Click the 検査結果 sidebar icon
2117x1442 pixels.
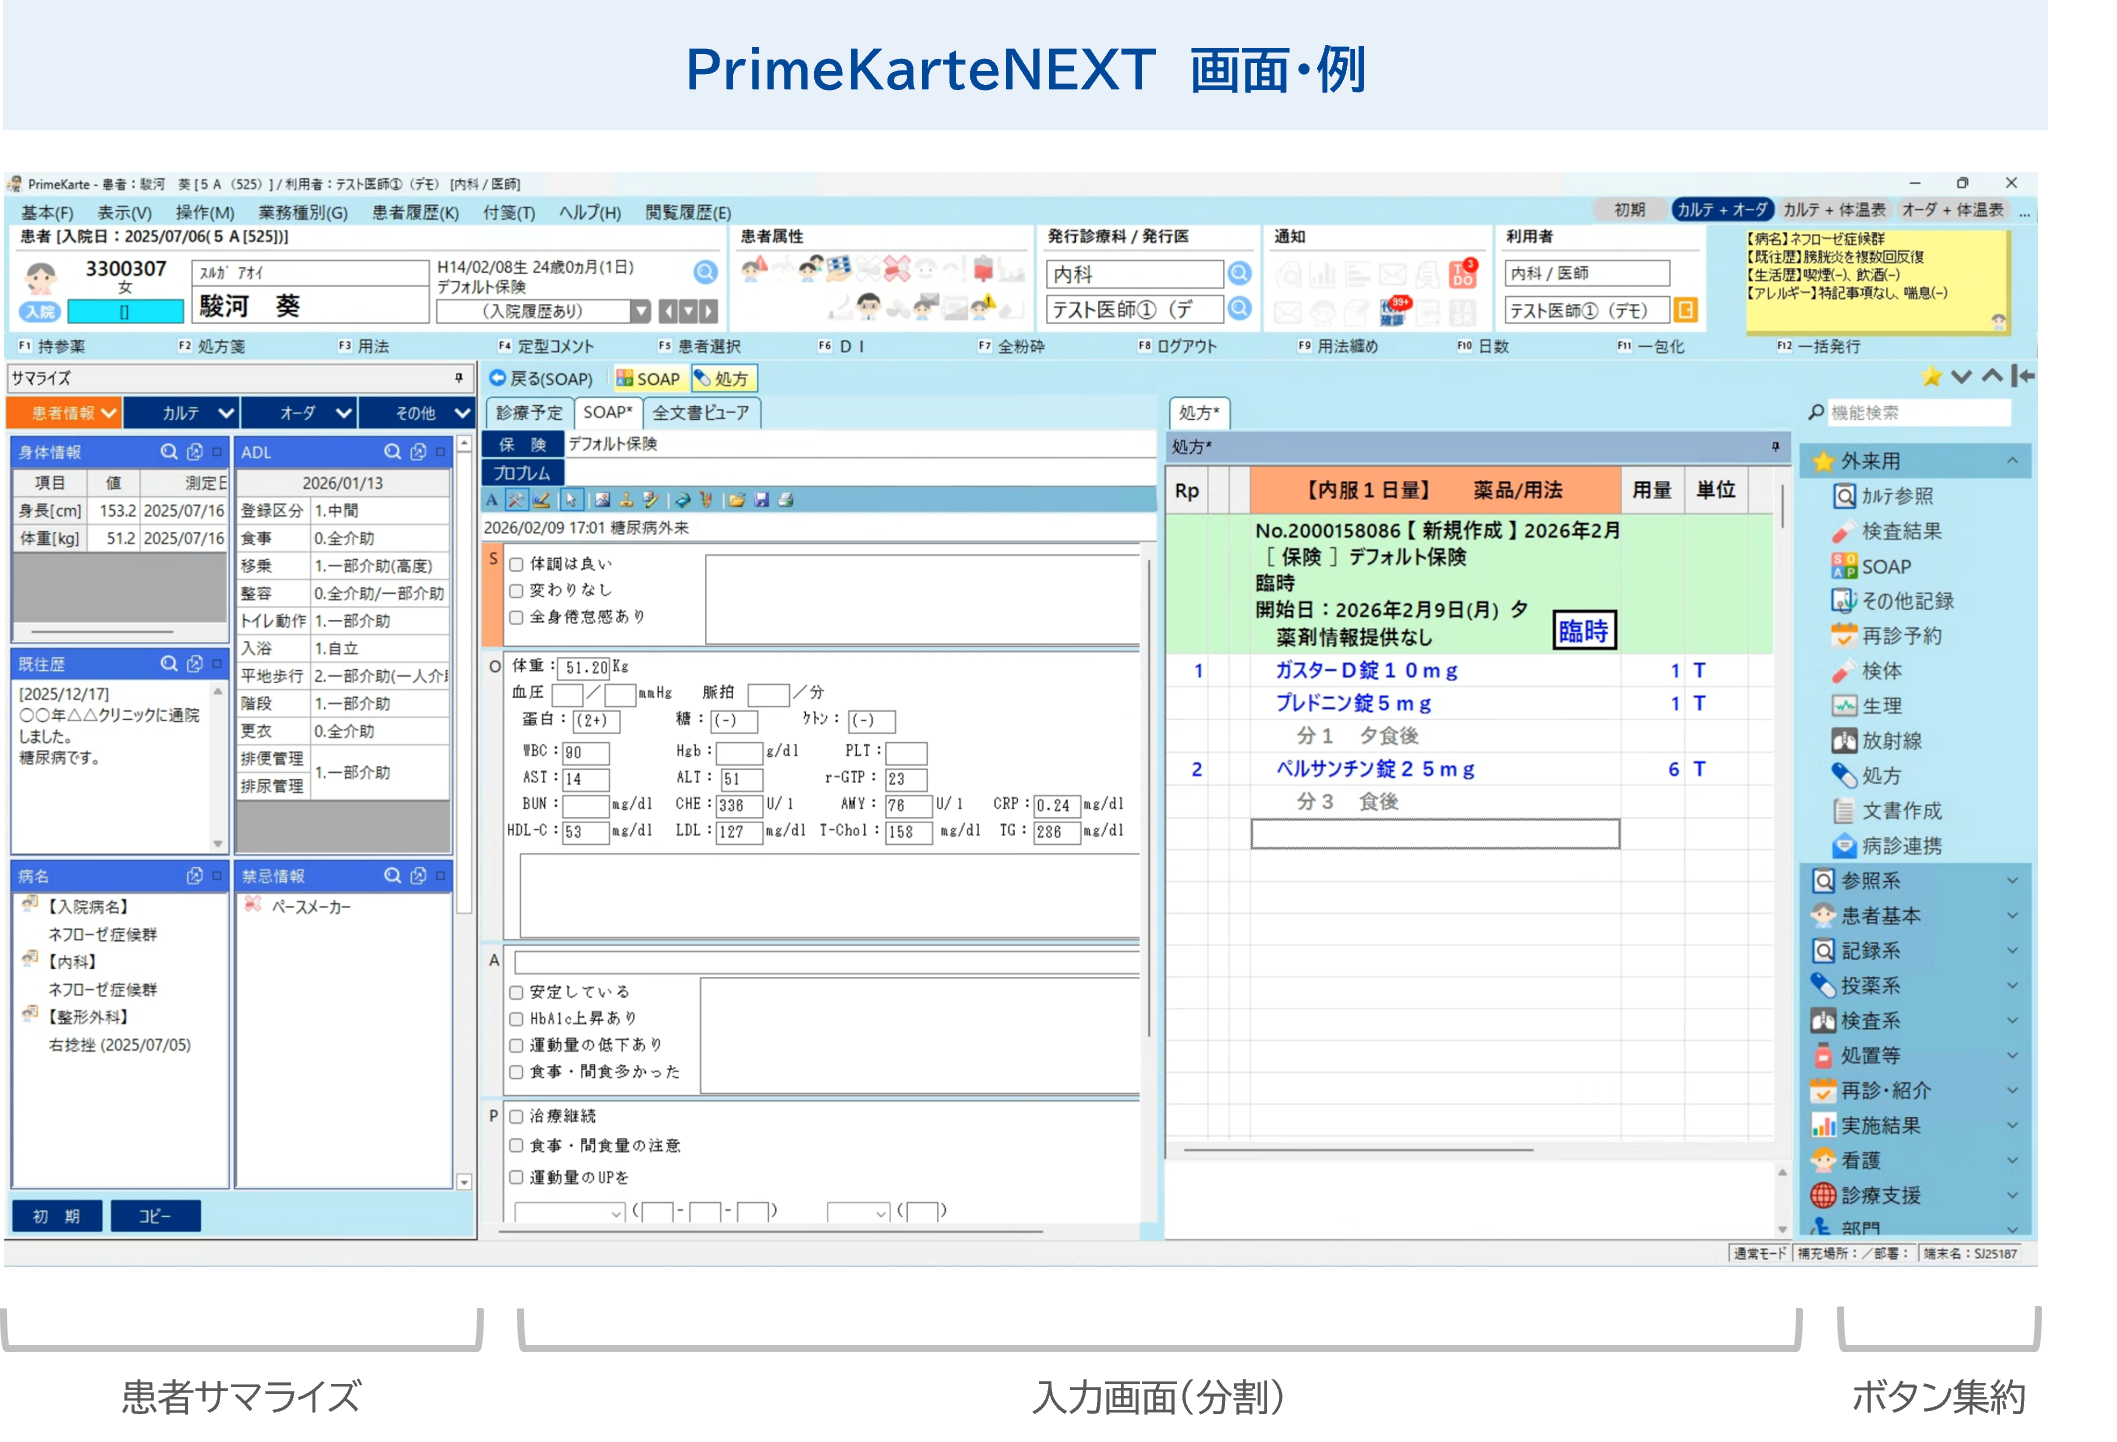(1844, 531)
